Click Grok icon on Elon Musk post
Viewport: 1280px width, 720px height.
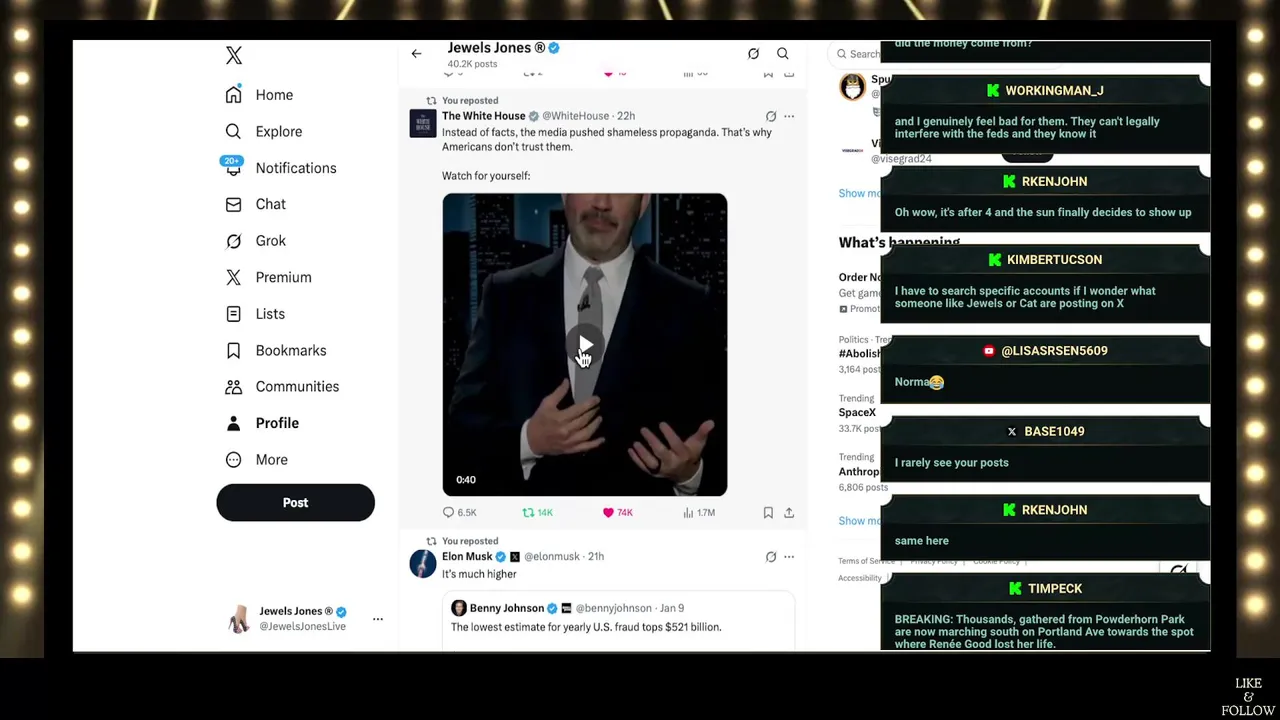(771, 557)
